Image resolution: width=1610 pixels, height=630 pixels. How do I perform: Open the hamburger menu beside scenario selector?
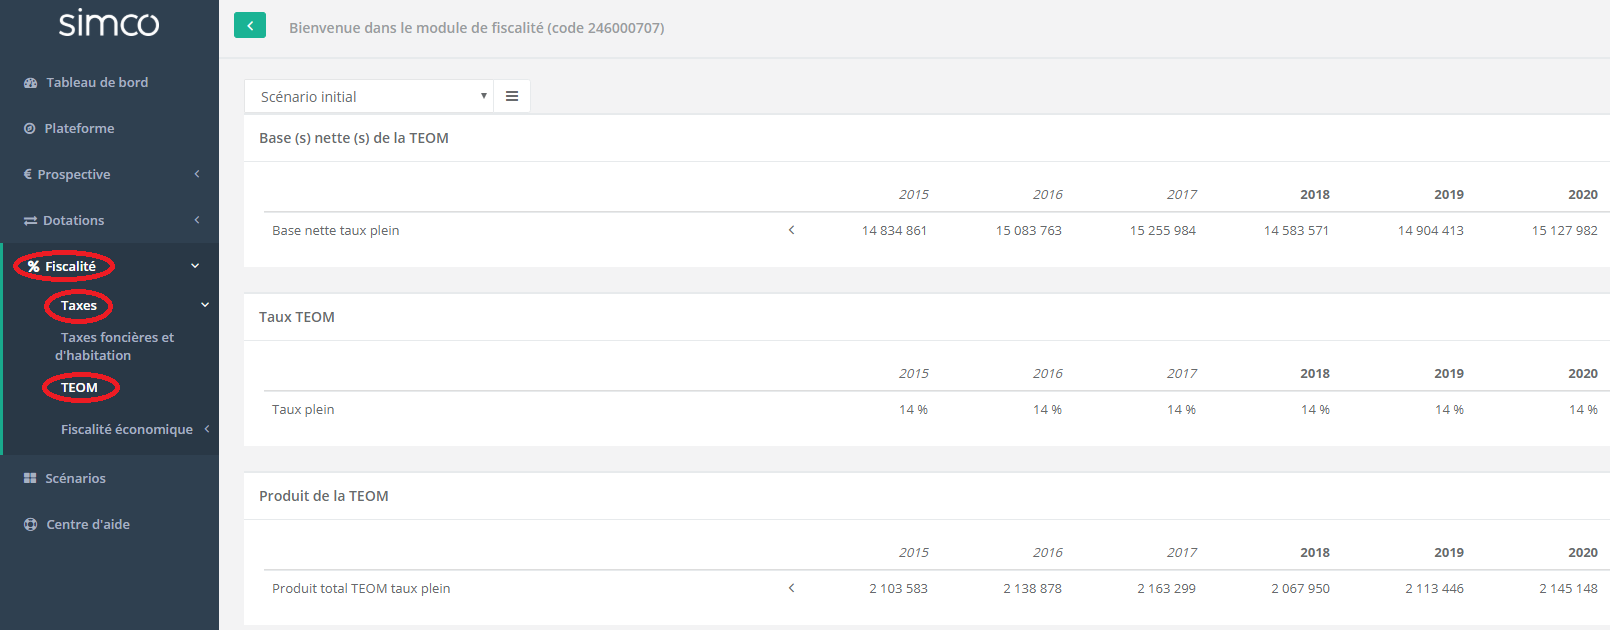[x=512, y=97]
